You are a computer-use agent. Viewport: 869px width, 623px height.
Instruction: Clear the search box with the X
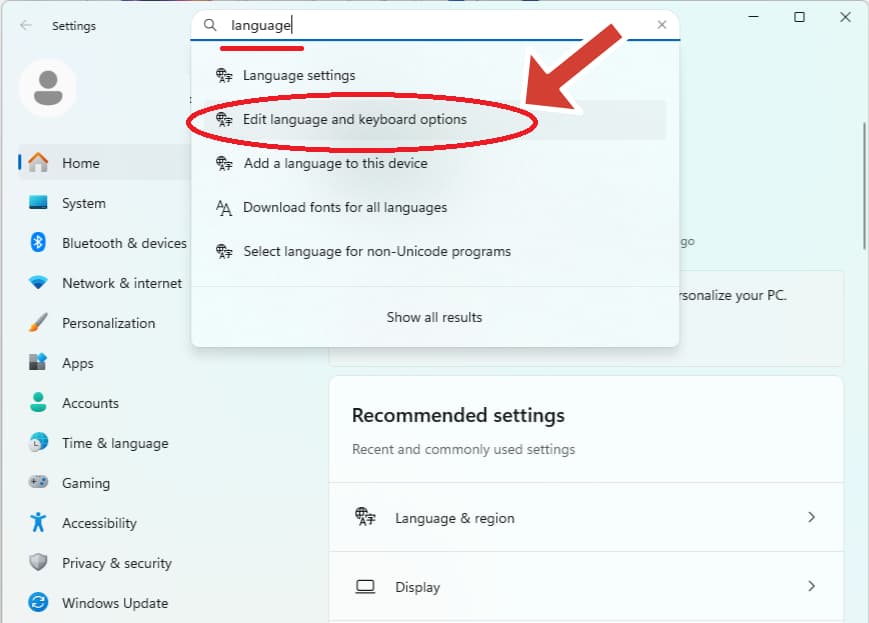point(662,25)
